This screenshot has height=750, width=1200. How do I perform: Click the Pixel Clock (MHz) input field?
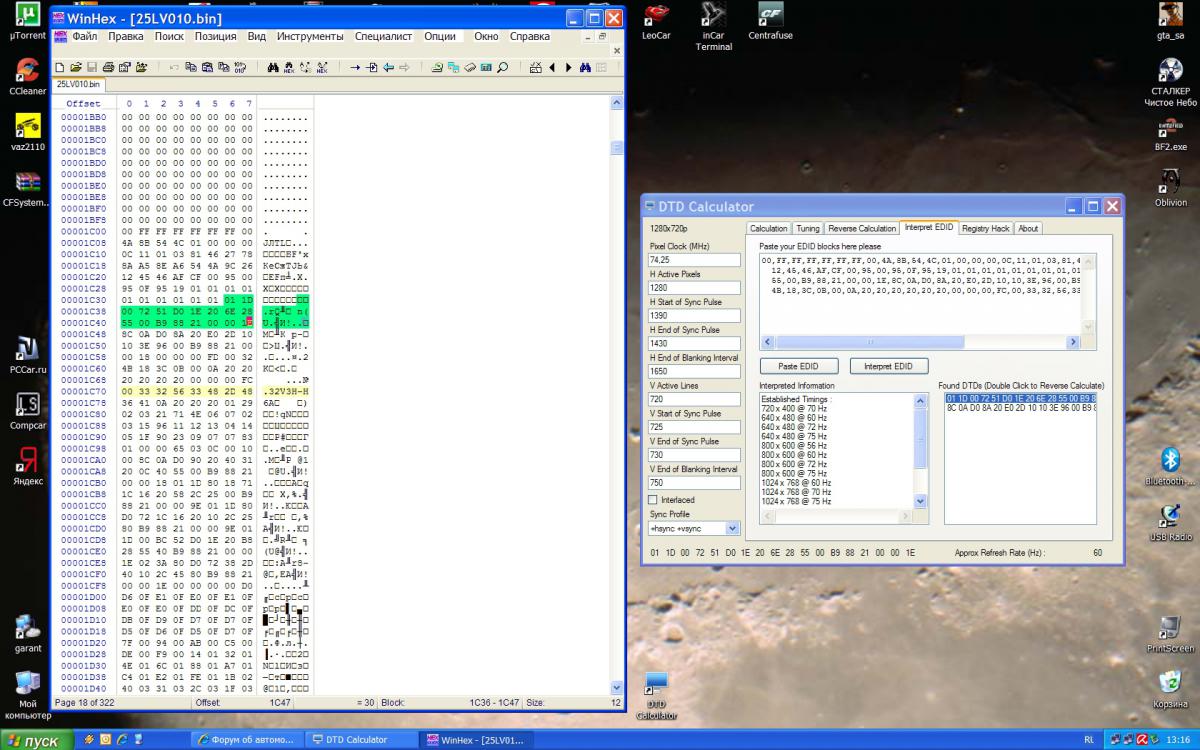694,260
